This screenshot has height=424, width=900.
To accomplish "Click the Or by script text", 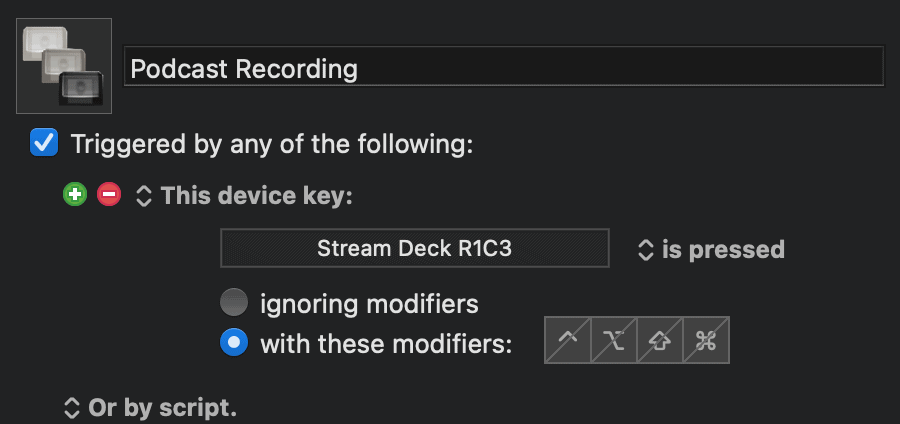I will (x=162, y=408).
